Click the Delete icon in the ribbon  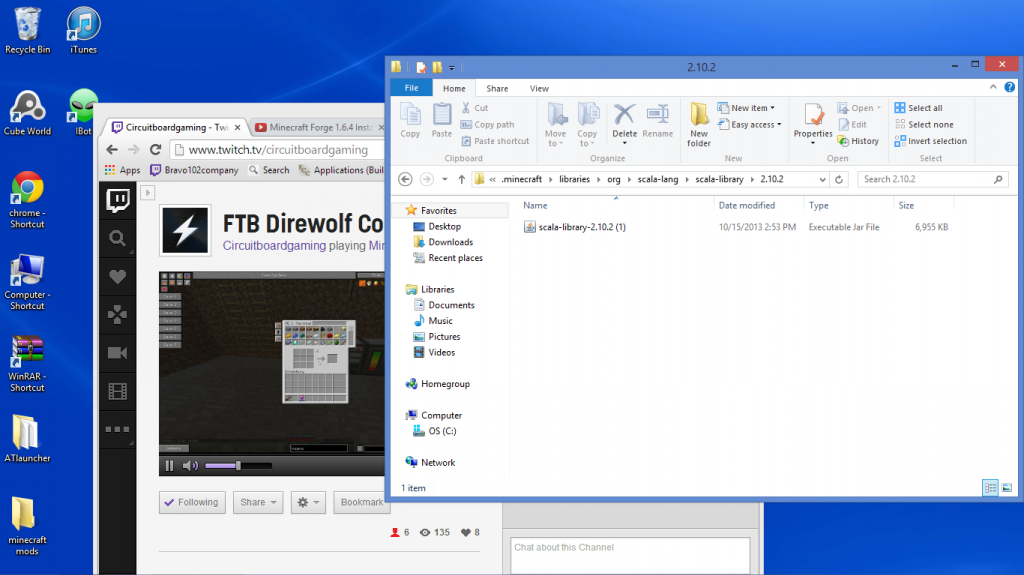pos(624,120)
